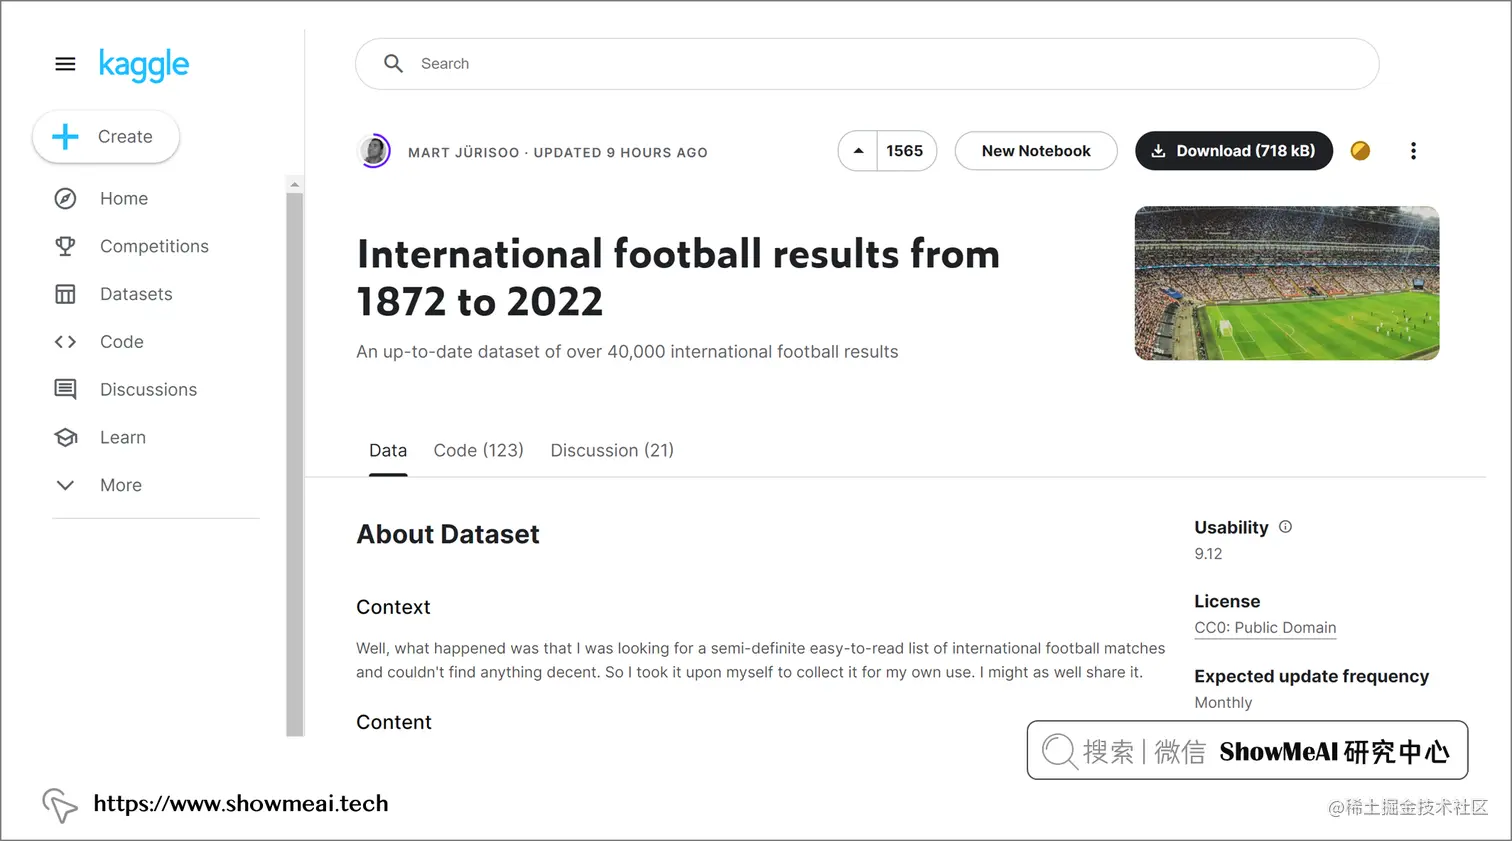Go to Competitions in the sidebar
The image size is (1512, 841).
tap(154, 246)
